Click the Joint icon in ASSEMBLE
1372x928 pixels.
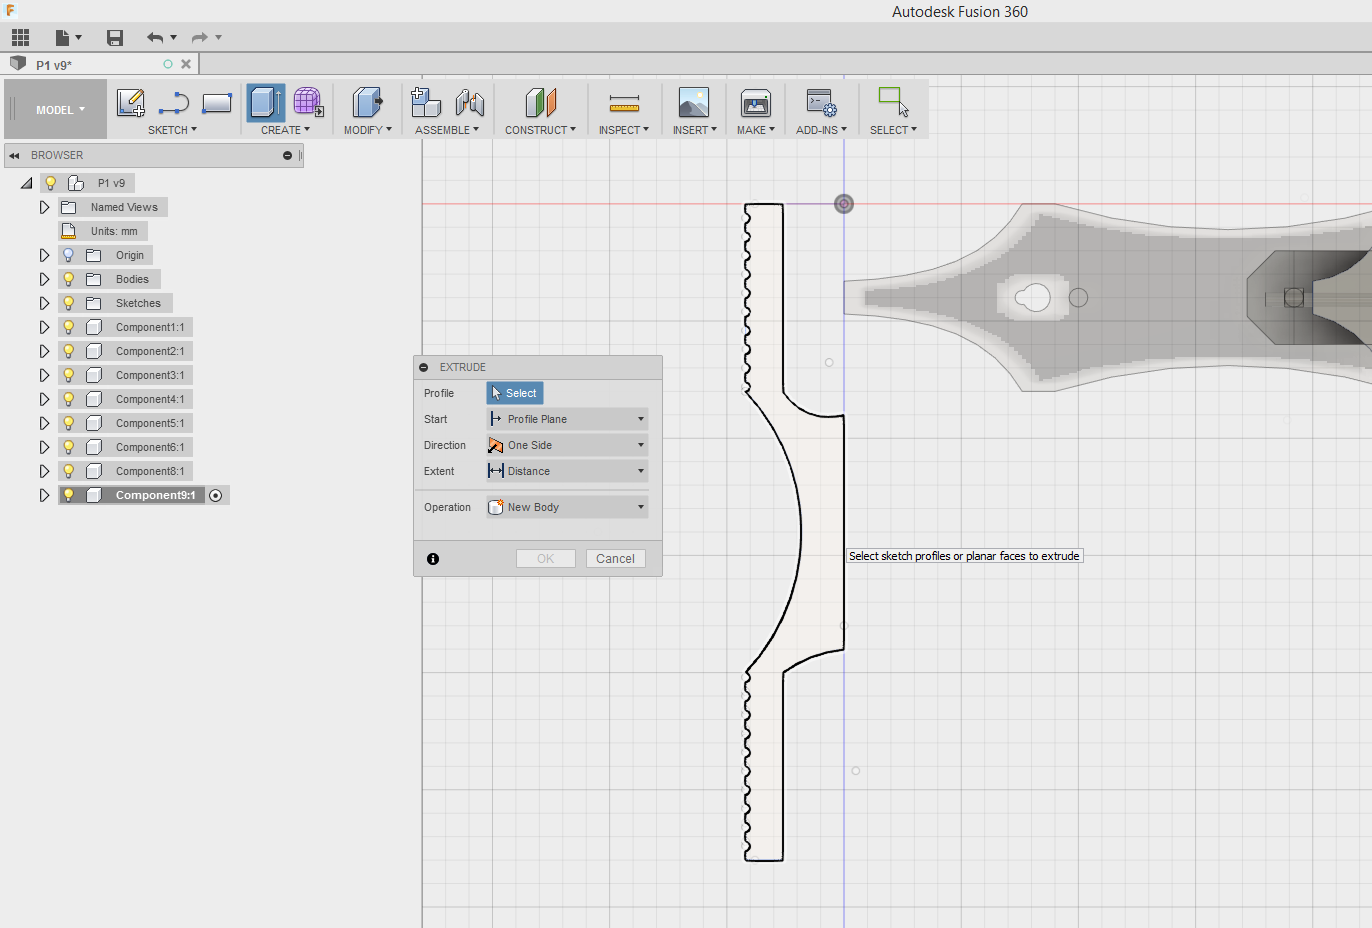(470, 102)
